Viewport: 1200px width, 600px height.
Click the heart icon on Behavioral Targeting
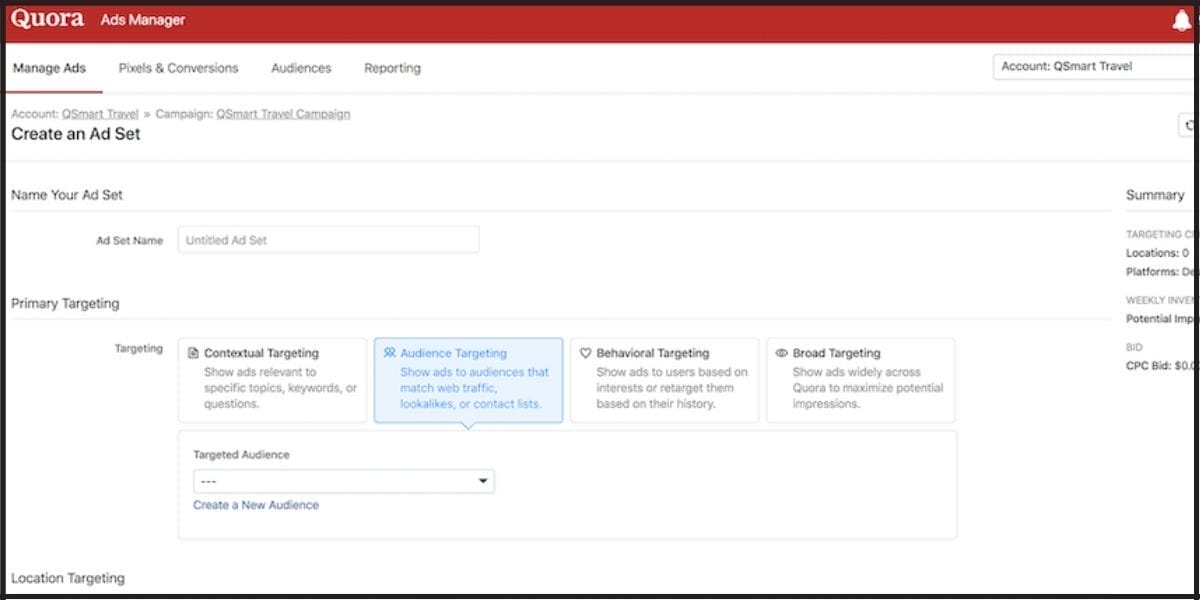pos(584,351)
